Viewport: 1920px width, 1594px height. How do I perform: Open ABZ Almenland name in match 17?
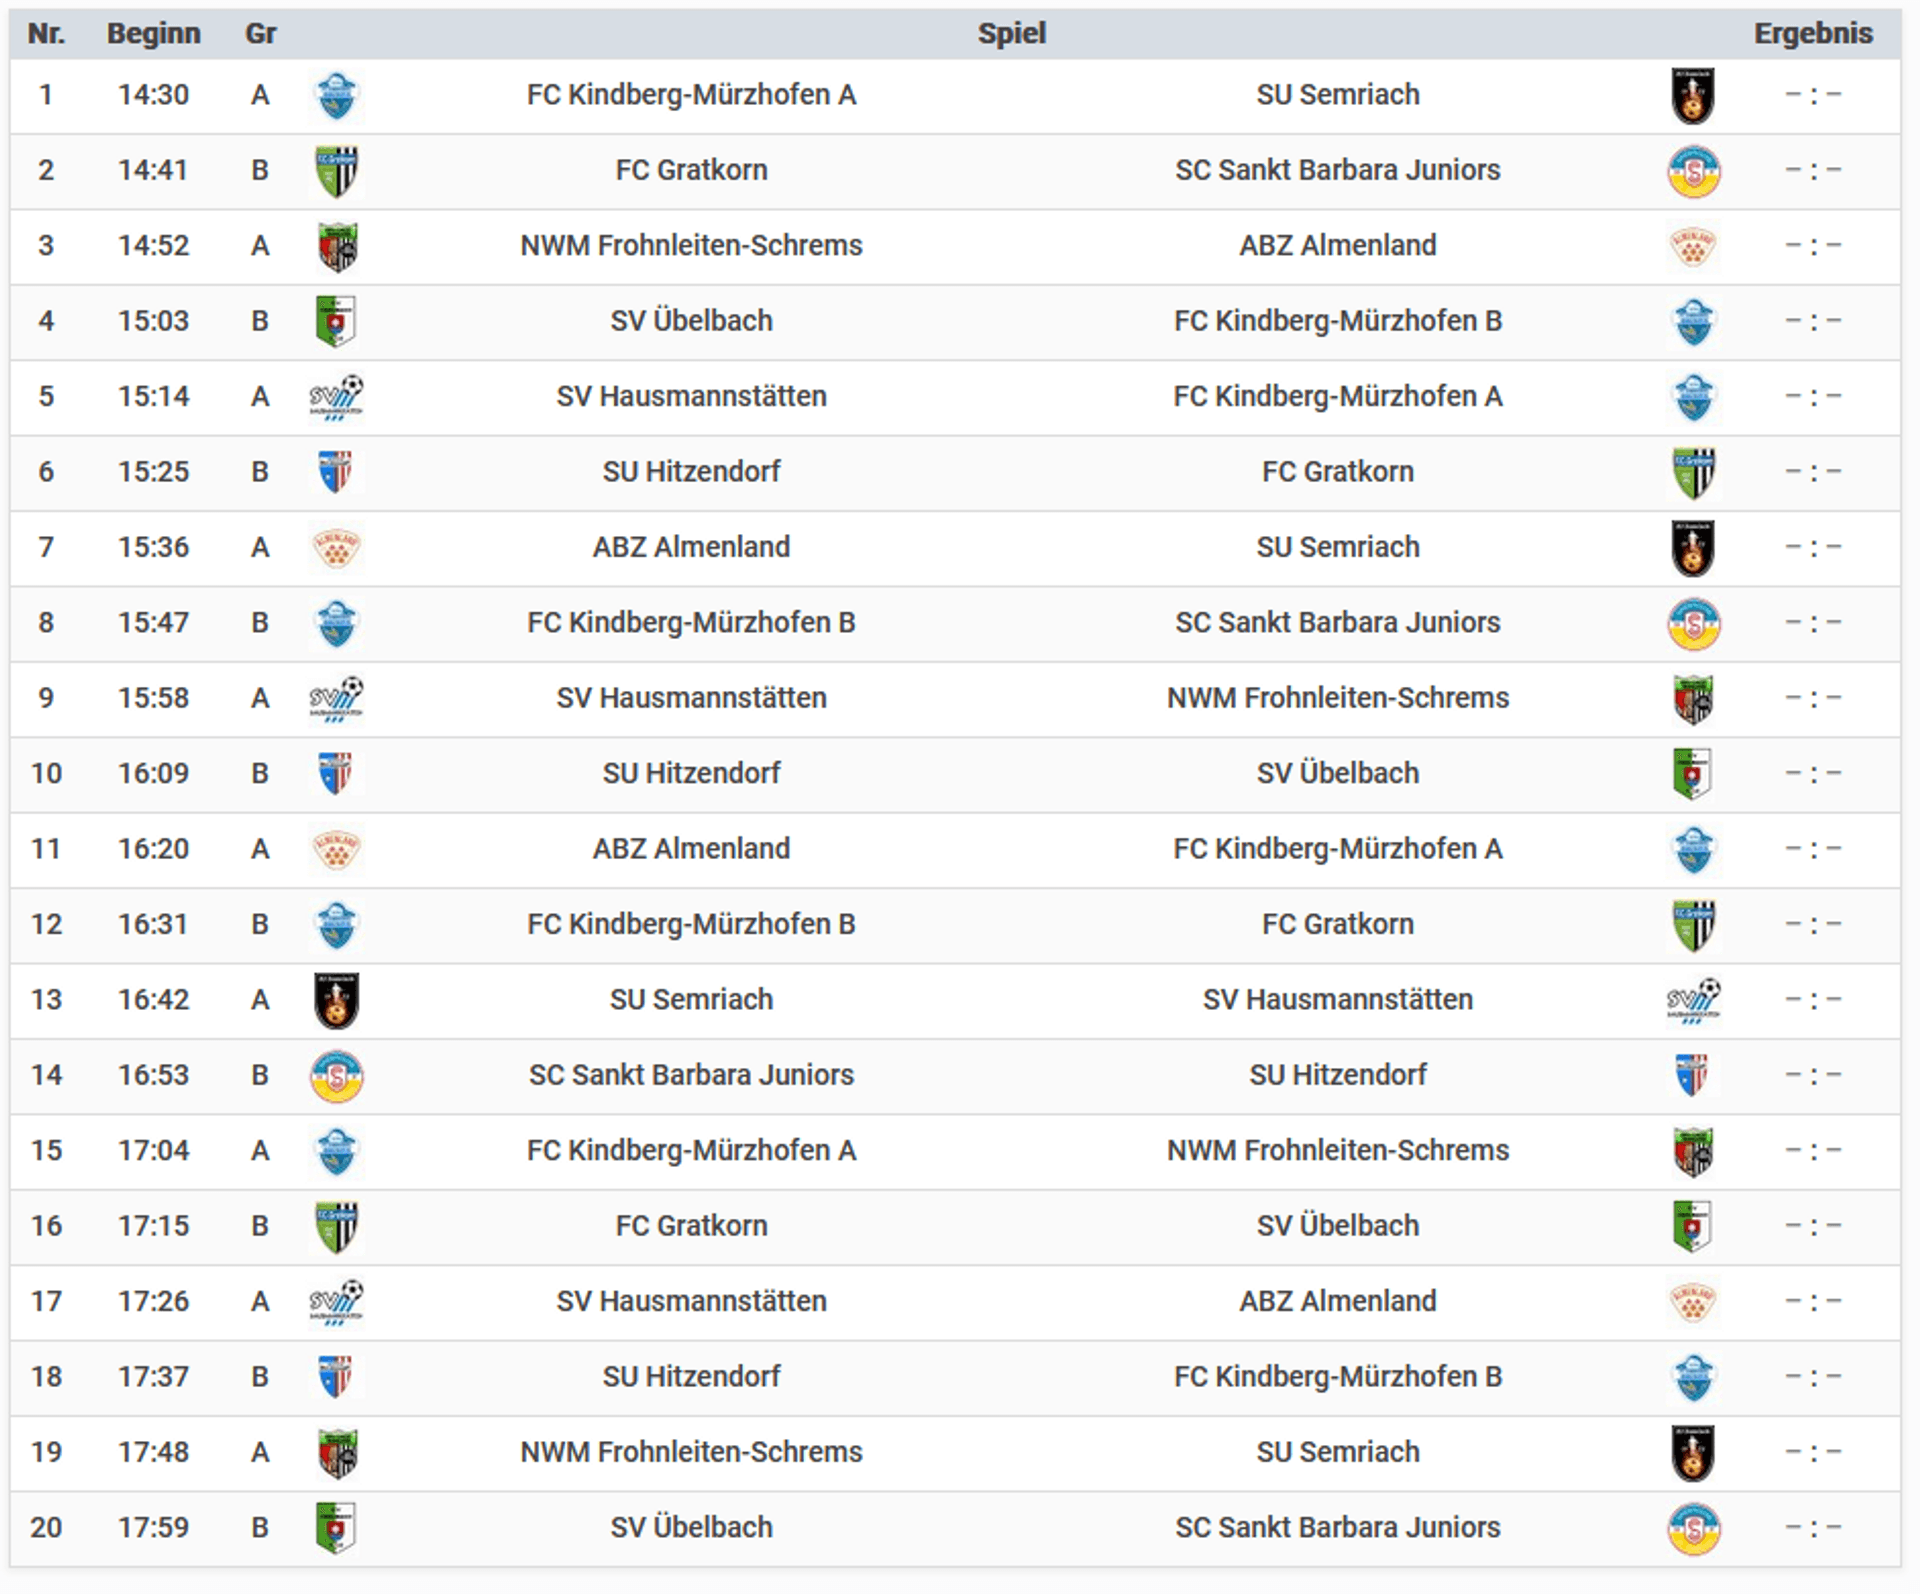pos(1337,1301)
